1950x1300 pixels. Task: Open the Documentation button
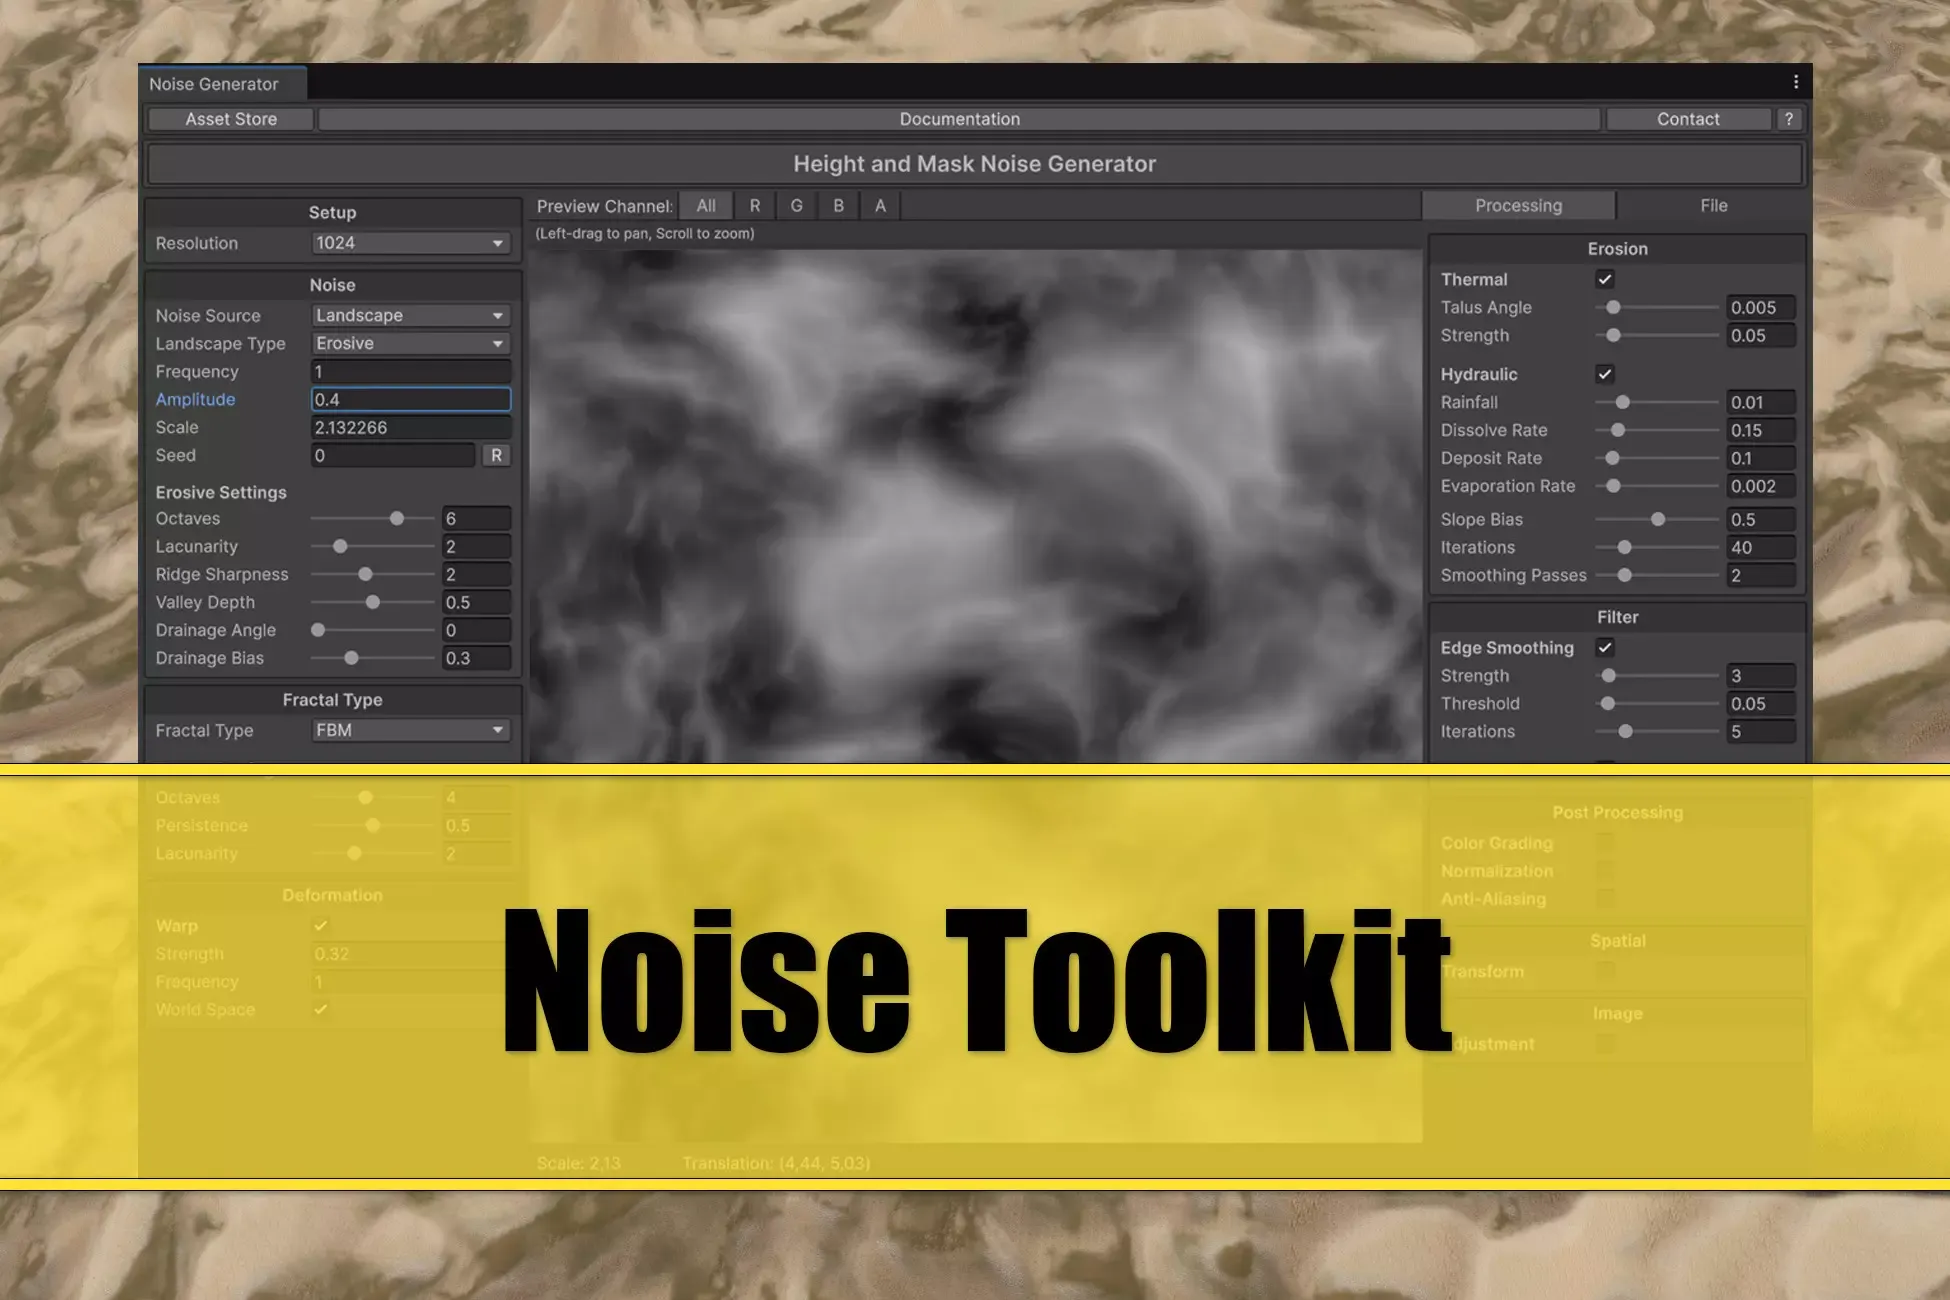(x=959, y=119)
